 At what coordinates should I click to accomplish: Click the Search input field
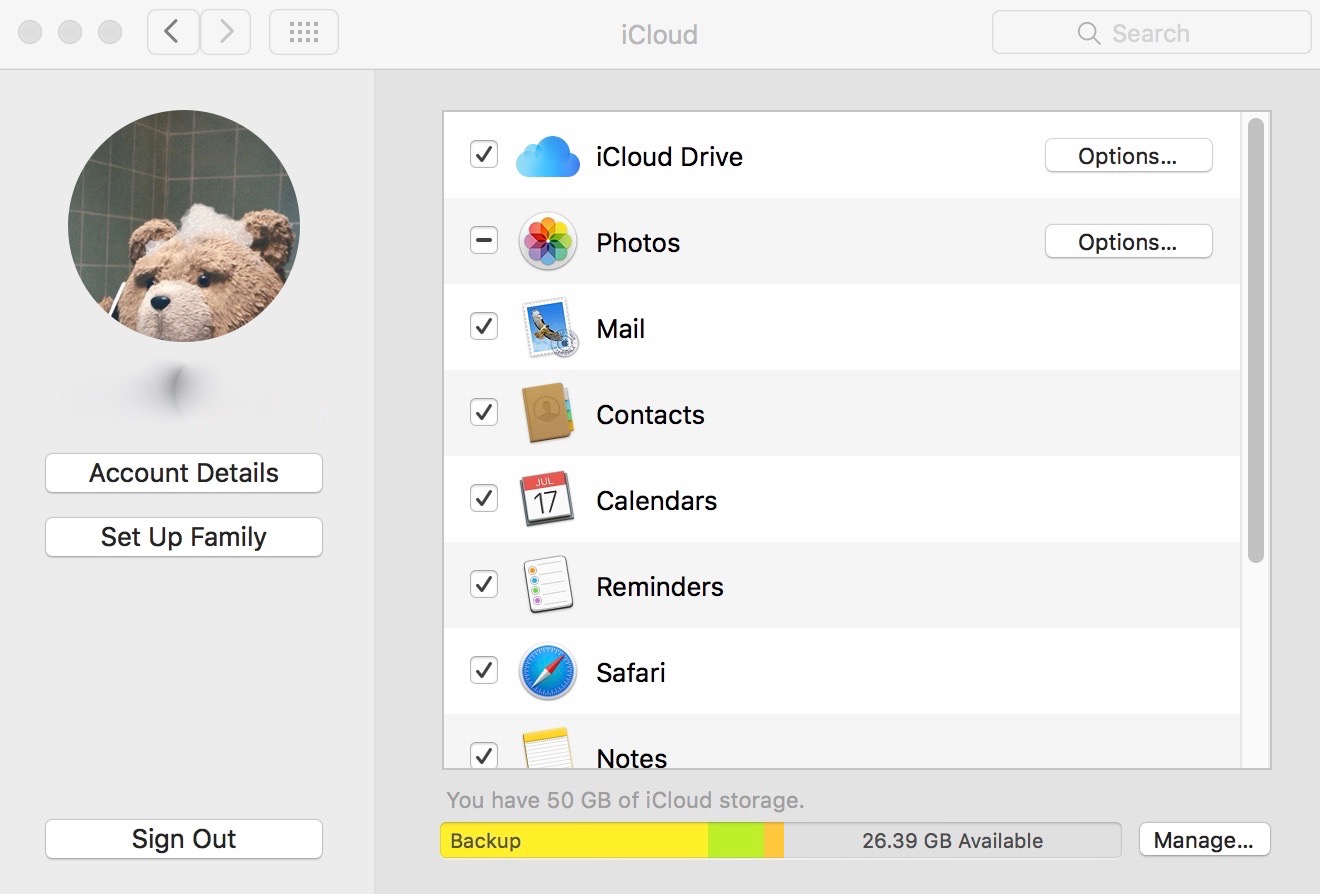pos(1151,33)
